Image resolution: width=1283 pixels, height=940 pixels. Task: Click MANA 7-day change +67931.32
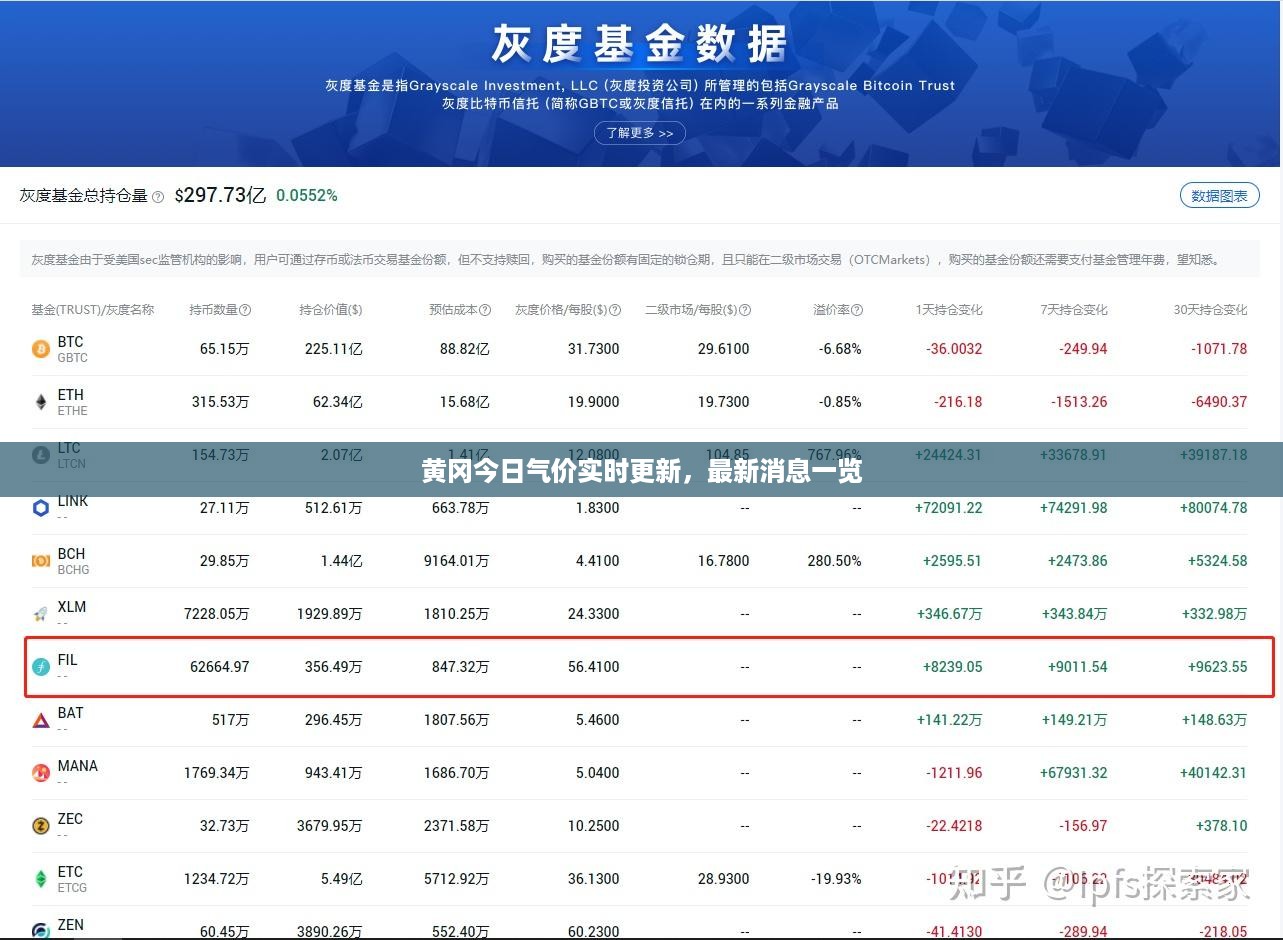pyautogui.click(x=1074, y=773)
